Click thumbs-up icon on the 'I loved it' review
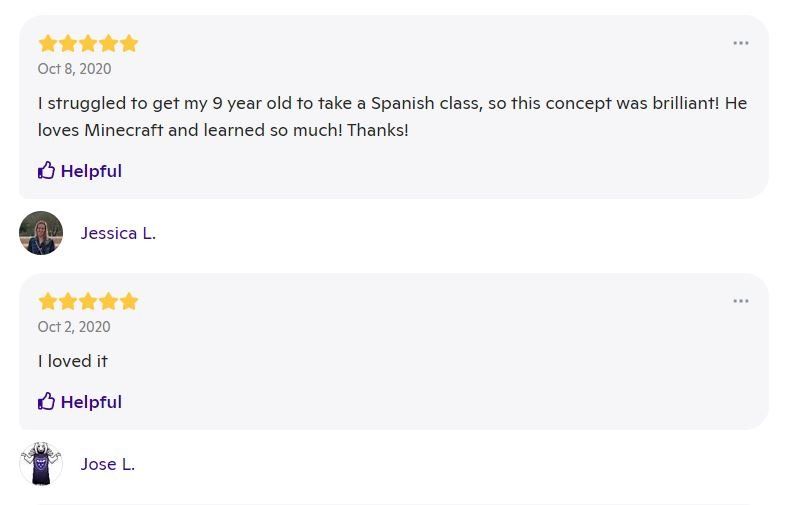The height and width of the screenshot is (505, 802). click(46, 402)
